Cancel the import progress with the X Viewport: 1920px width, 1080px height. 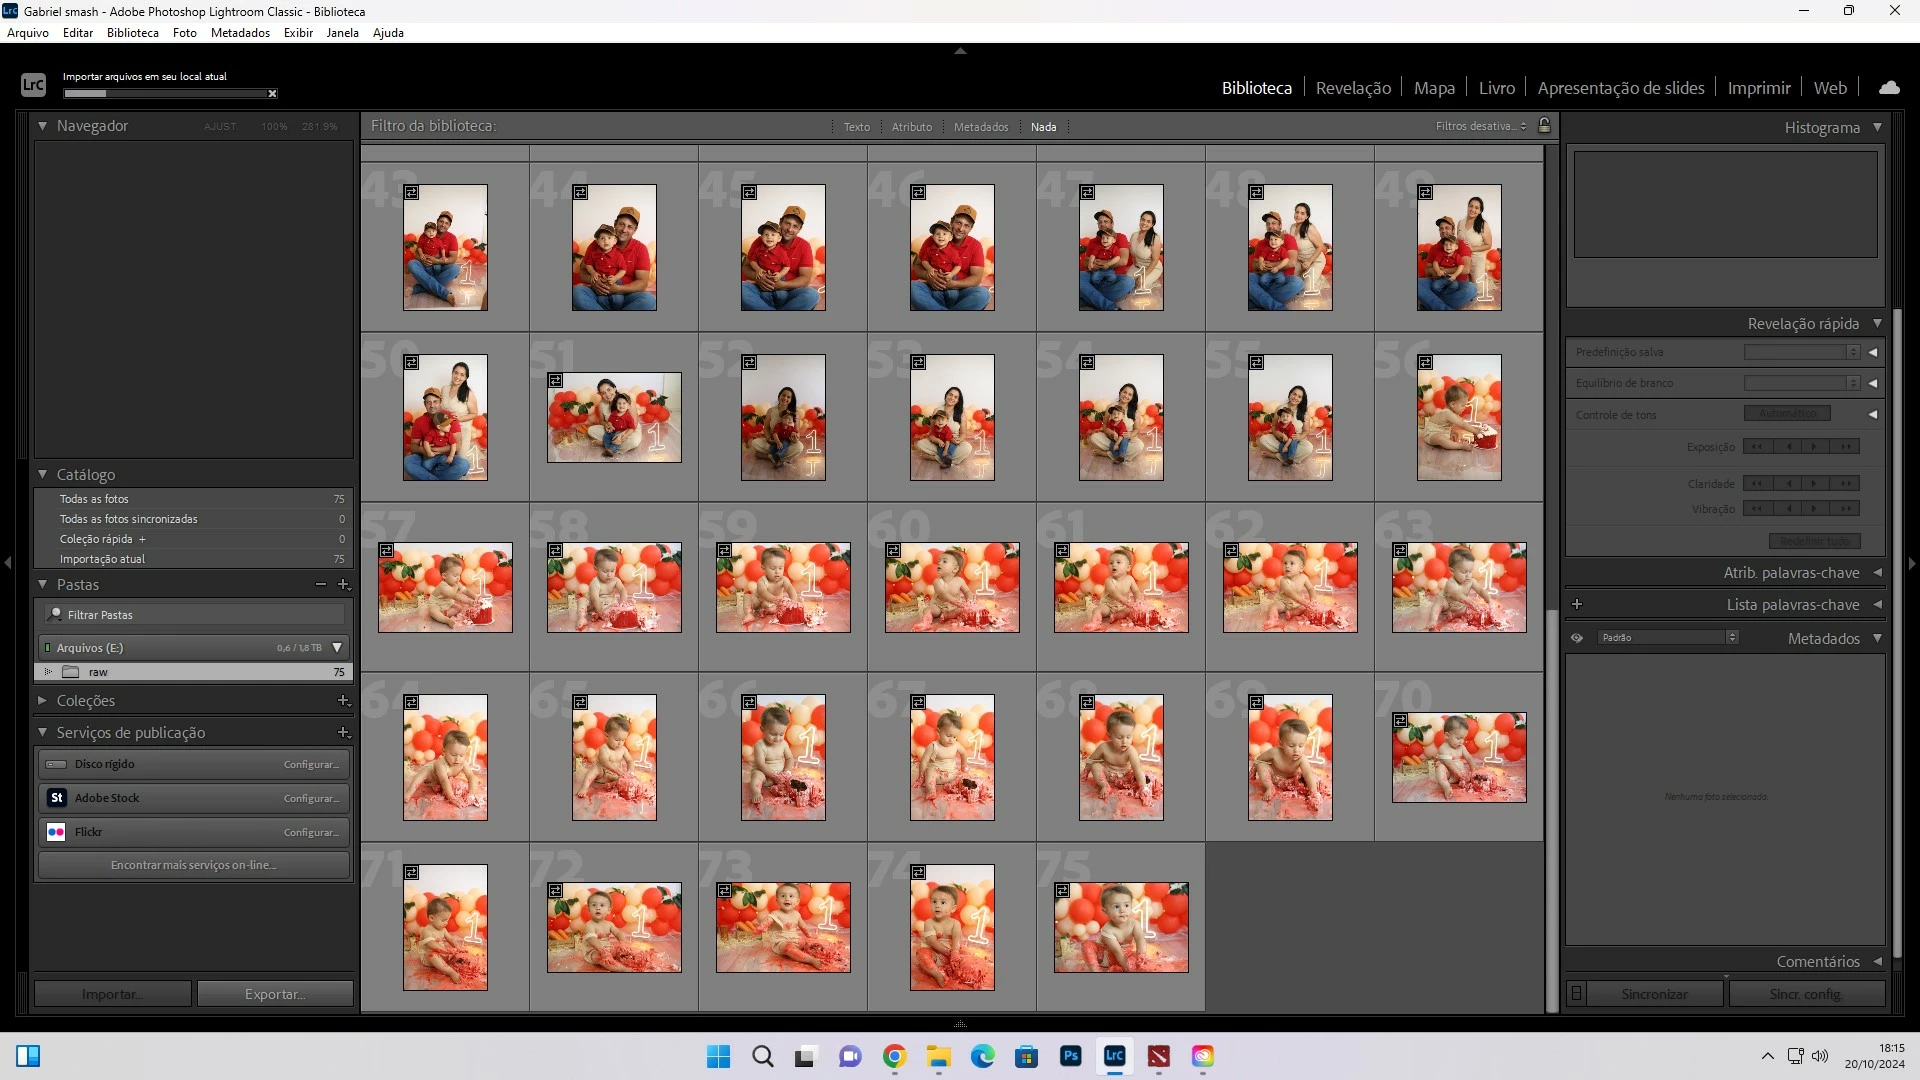(272, 94)
